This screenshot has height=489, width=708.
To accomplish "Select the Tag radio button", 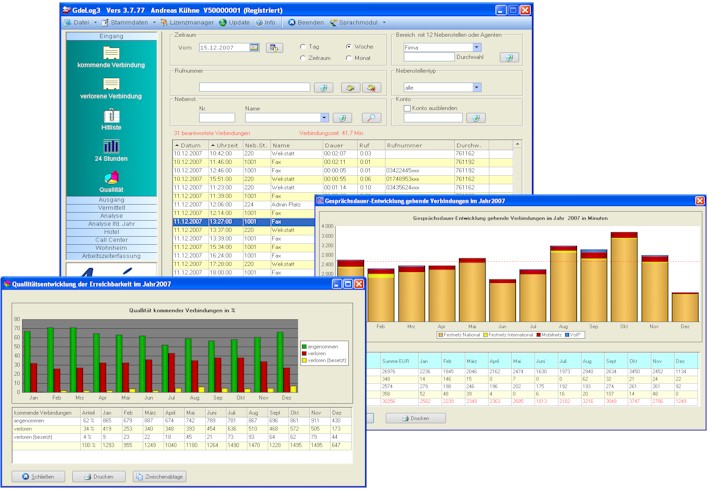I will coord(303,46).
